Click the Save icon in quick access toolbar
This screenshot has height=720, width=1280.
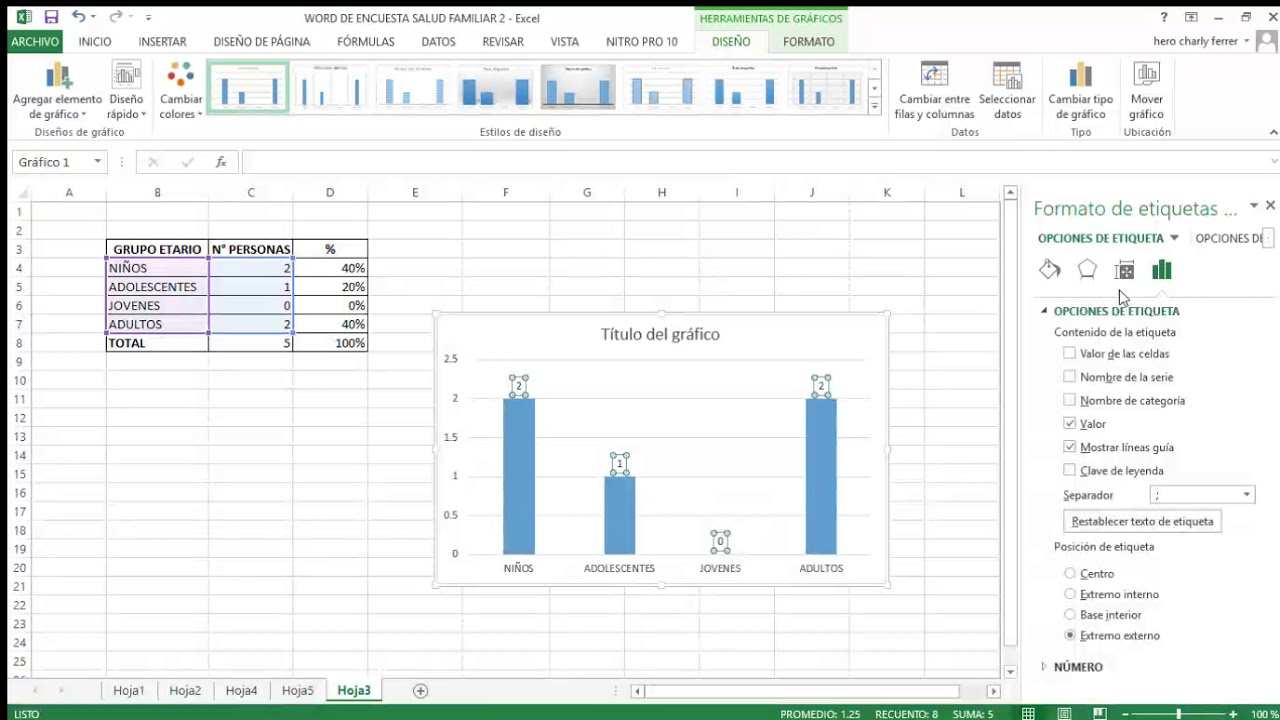(x=51, y=17)
